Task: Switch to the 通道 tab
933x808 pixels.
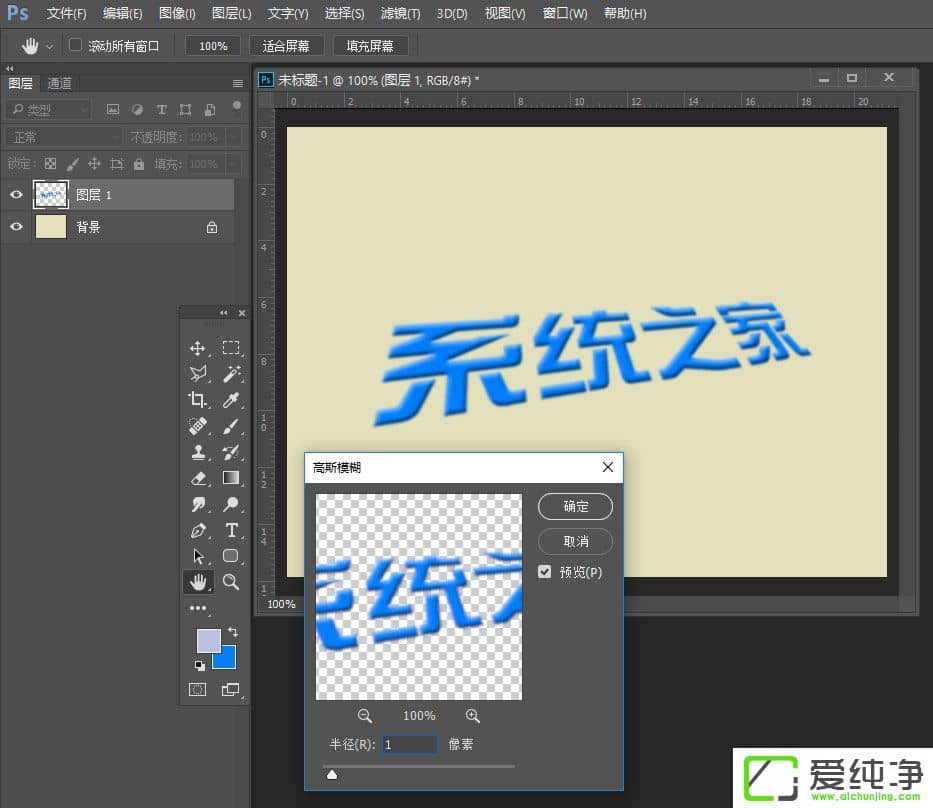Action: pyautogui.click(x=60, y=83)
